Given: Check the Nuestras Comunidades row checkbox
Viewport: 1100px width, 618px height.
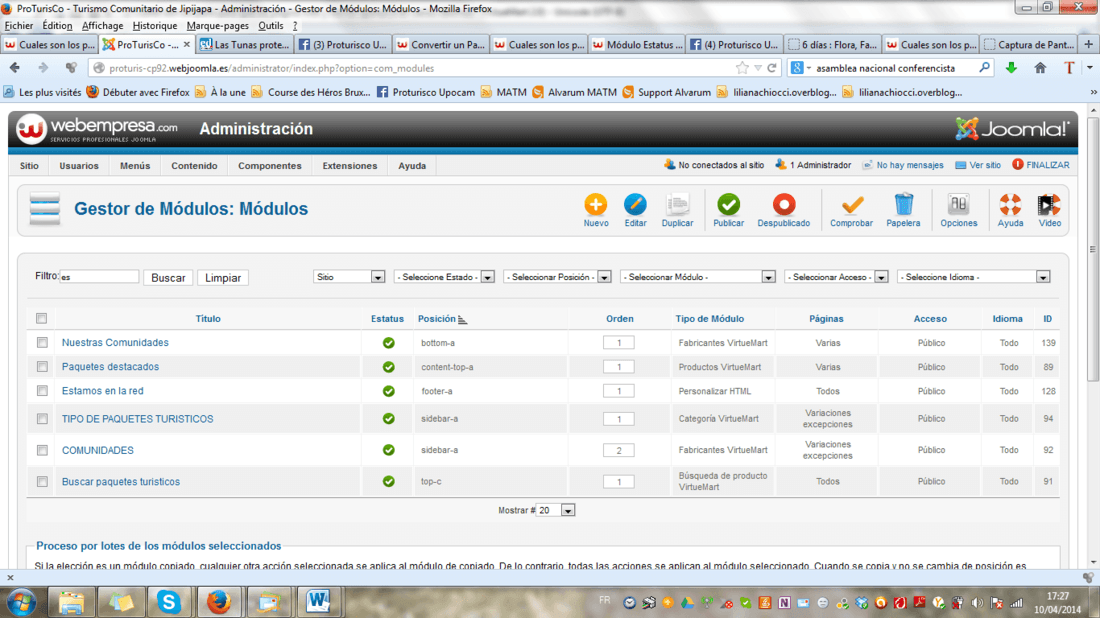Looking at the screenshot, I should coord(42,342).
